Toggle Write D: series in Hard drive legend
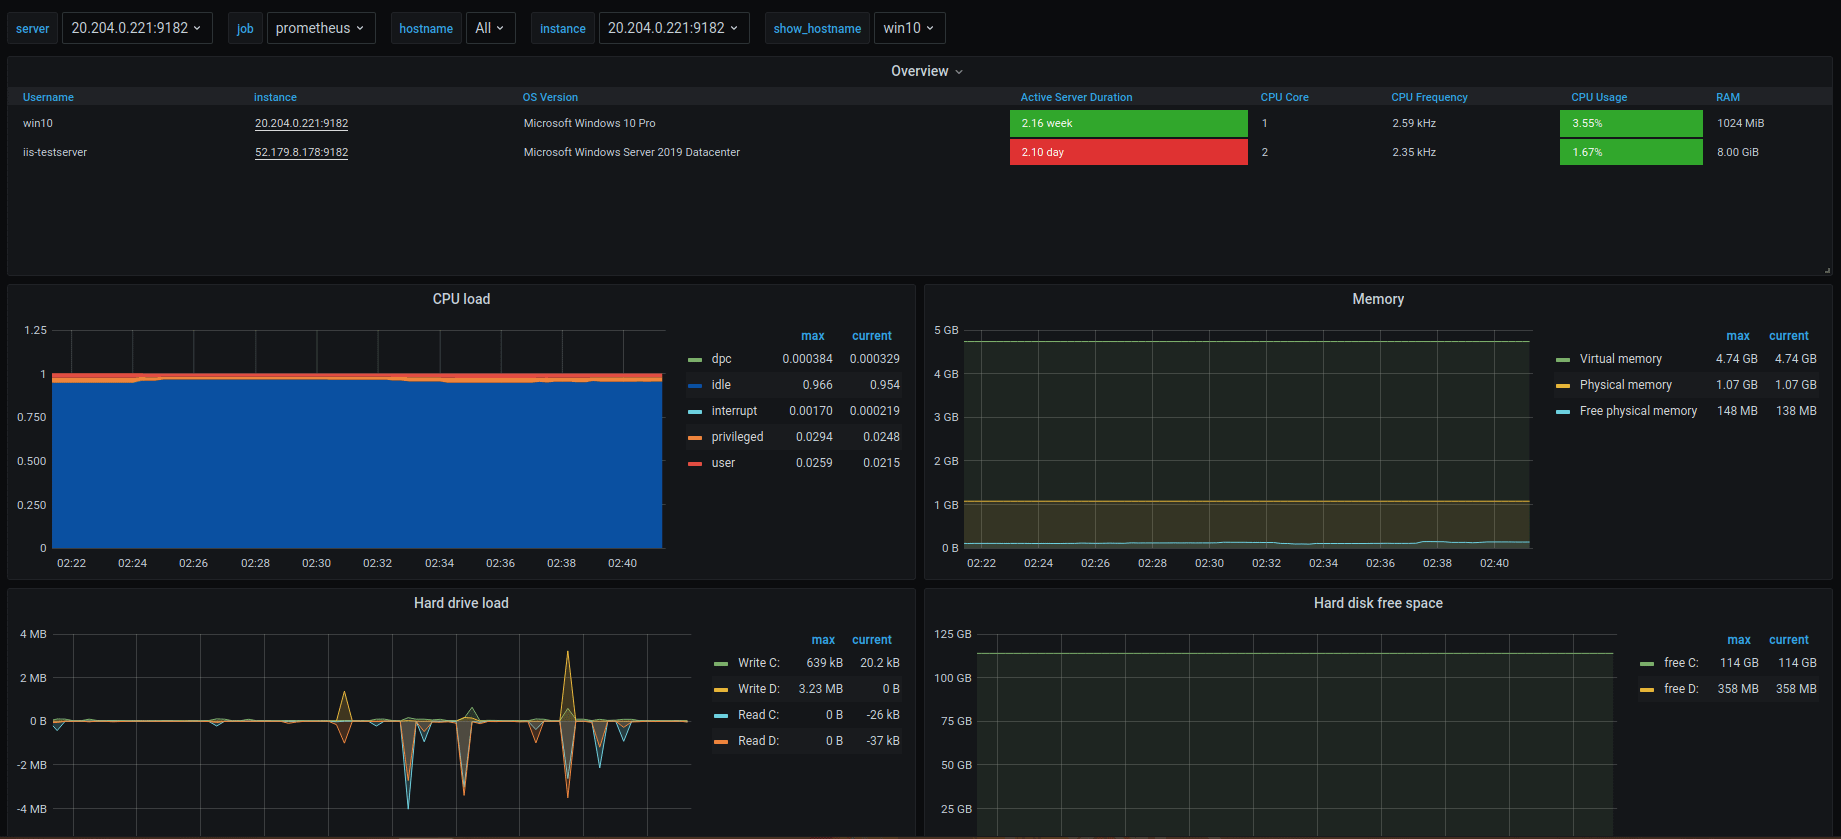The image size is (1841, 839). pos(758,689)
